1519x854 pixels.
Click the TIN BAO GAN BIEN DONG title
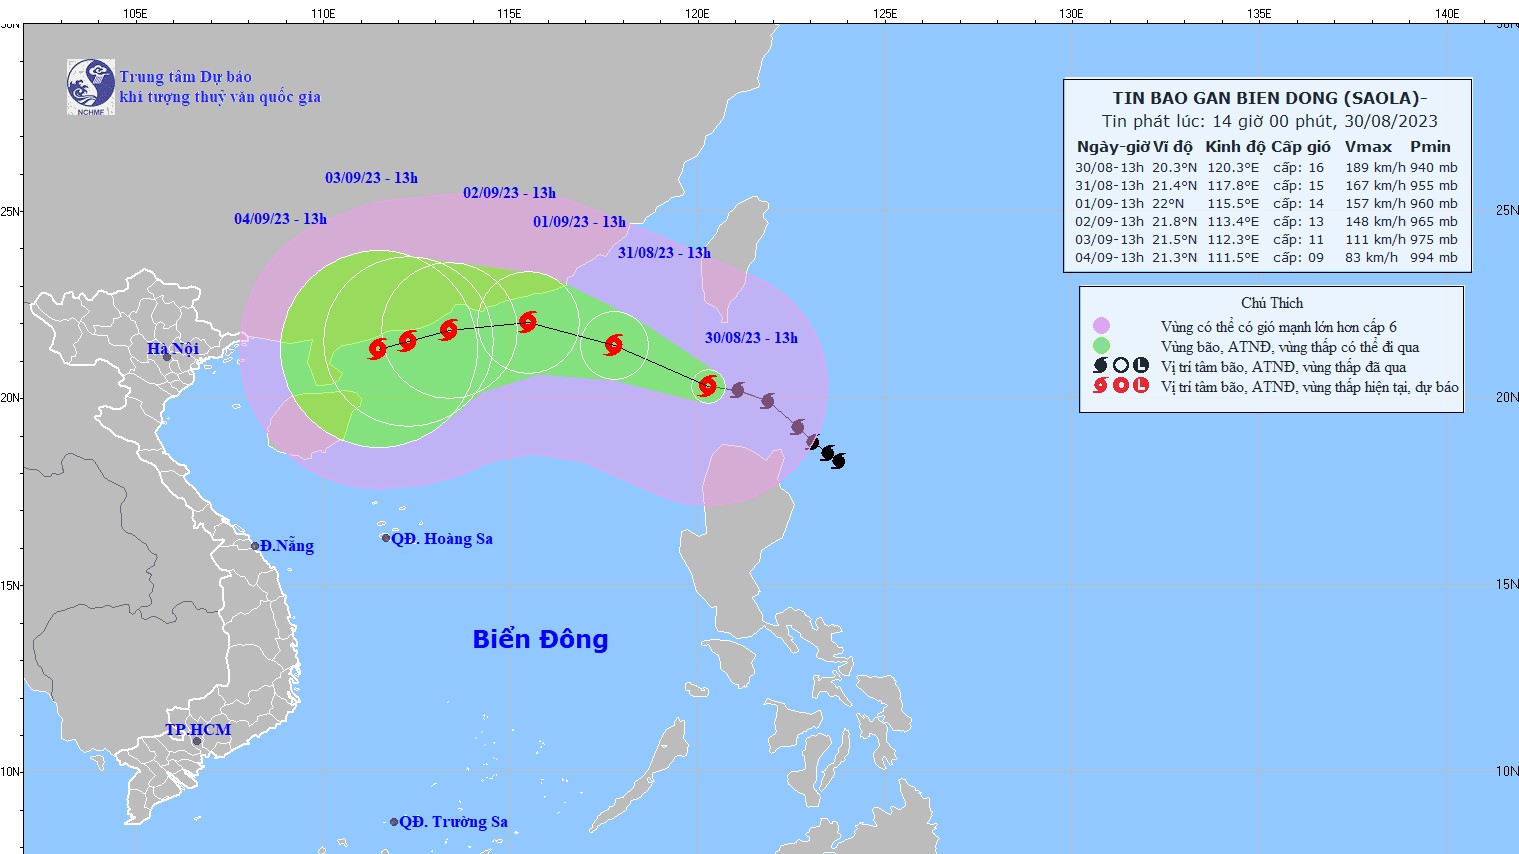point(1269,98)
